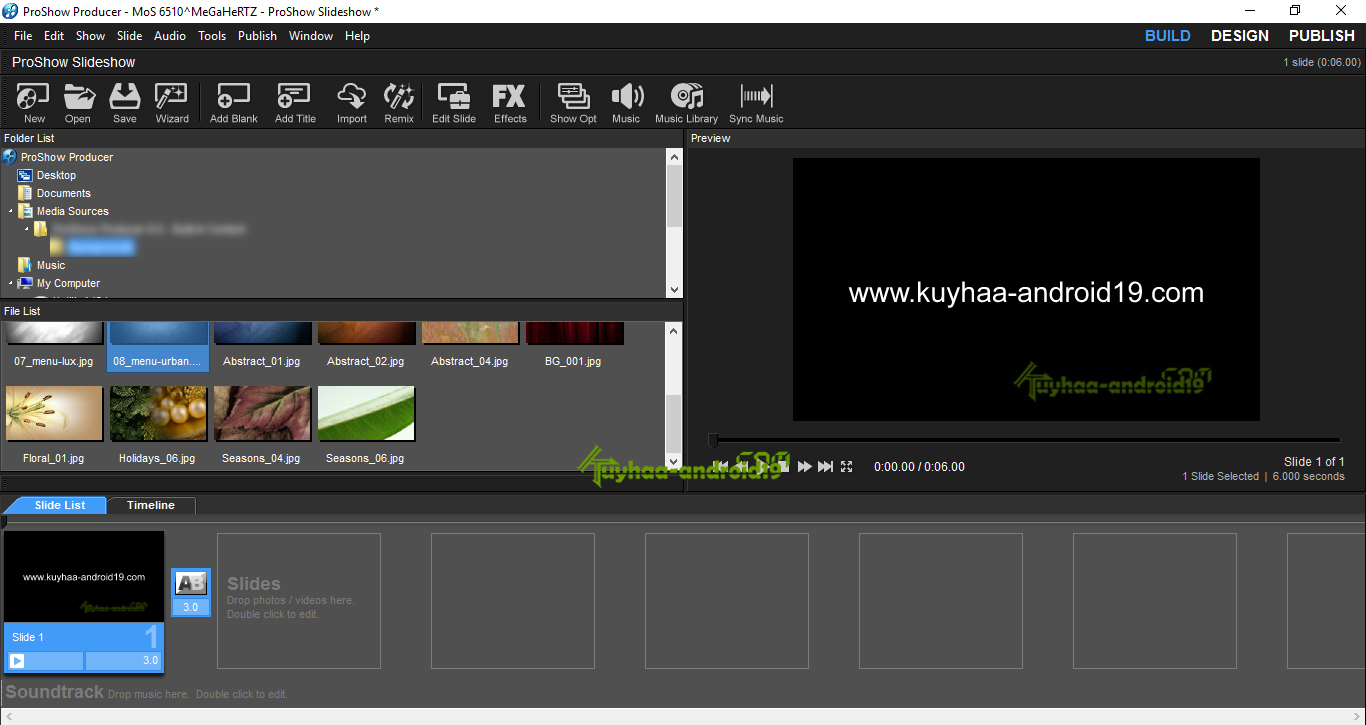Screen dimensions: 1366x725
Task: Launch the Wizard tool
Action: (x=172, y=103)
